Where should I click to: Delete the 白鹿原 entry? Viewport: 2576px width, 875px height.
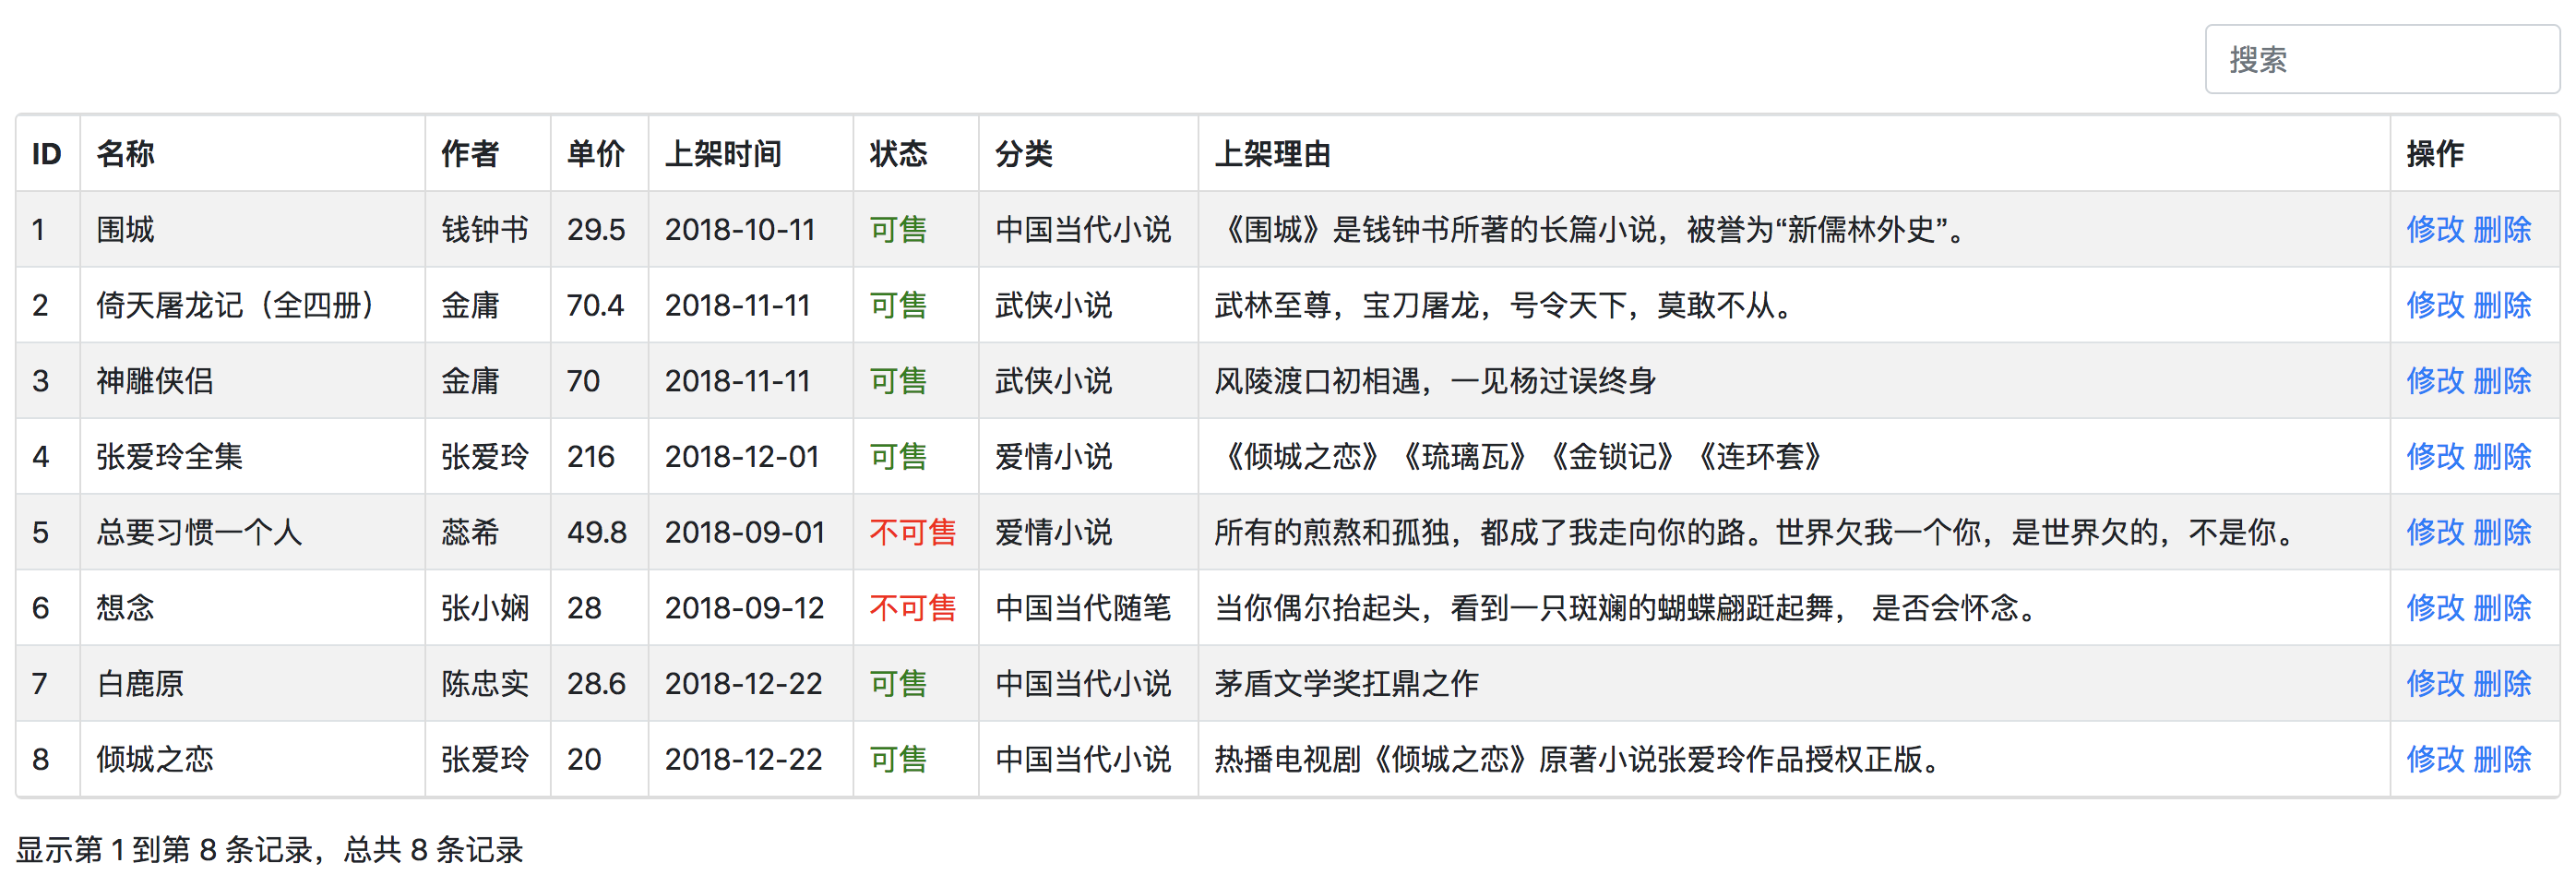coord(2502,684)
